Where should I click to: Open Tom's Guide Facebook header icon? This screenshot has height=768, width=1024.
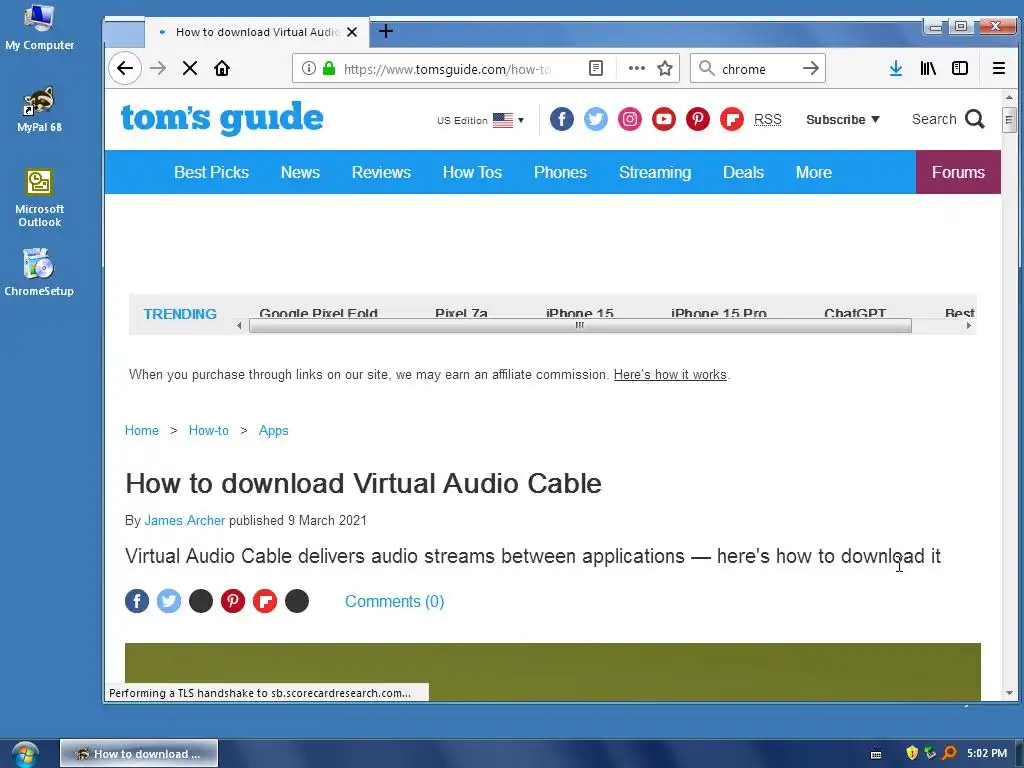[562, 120]
